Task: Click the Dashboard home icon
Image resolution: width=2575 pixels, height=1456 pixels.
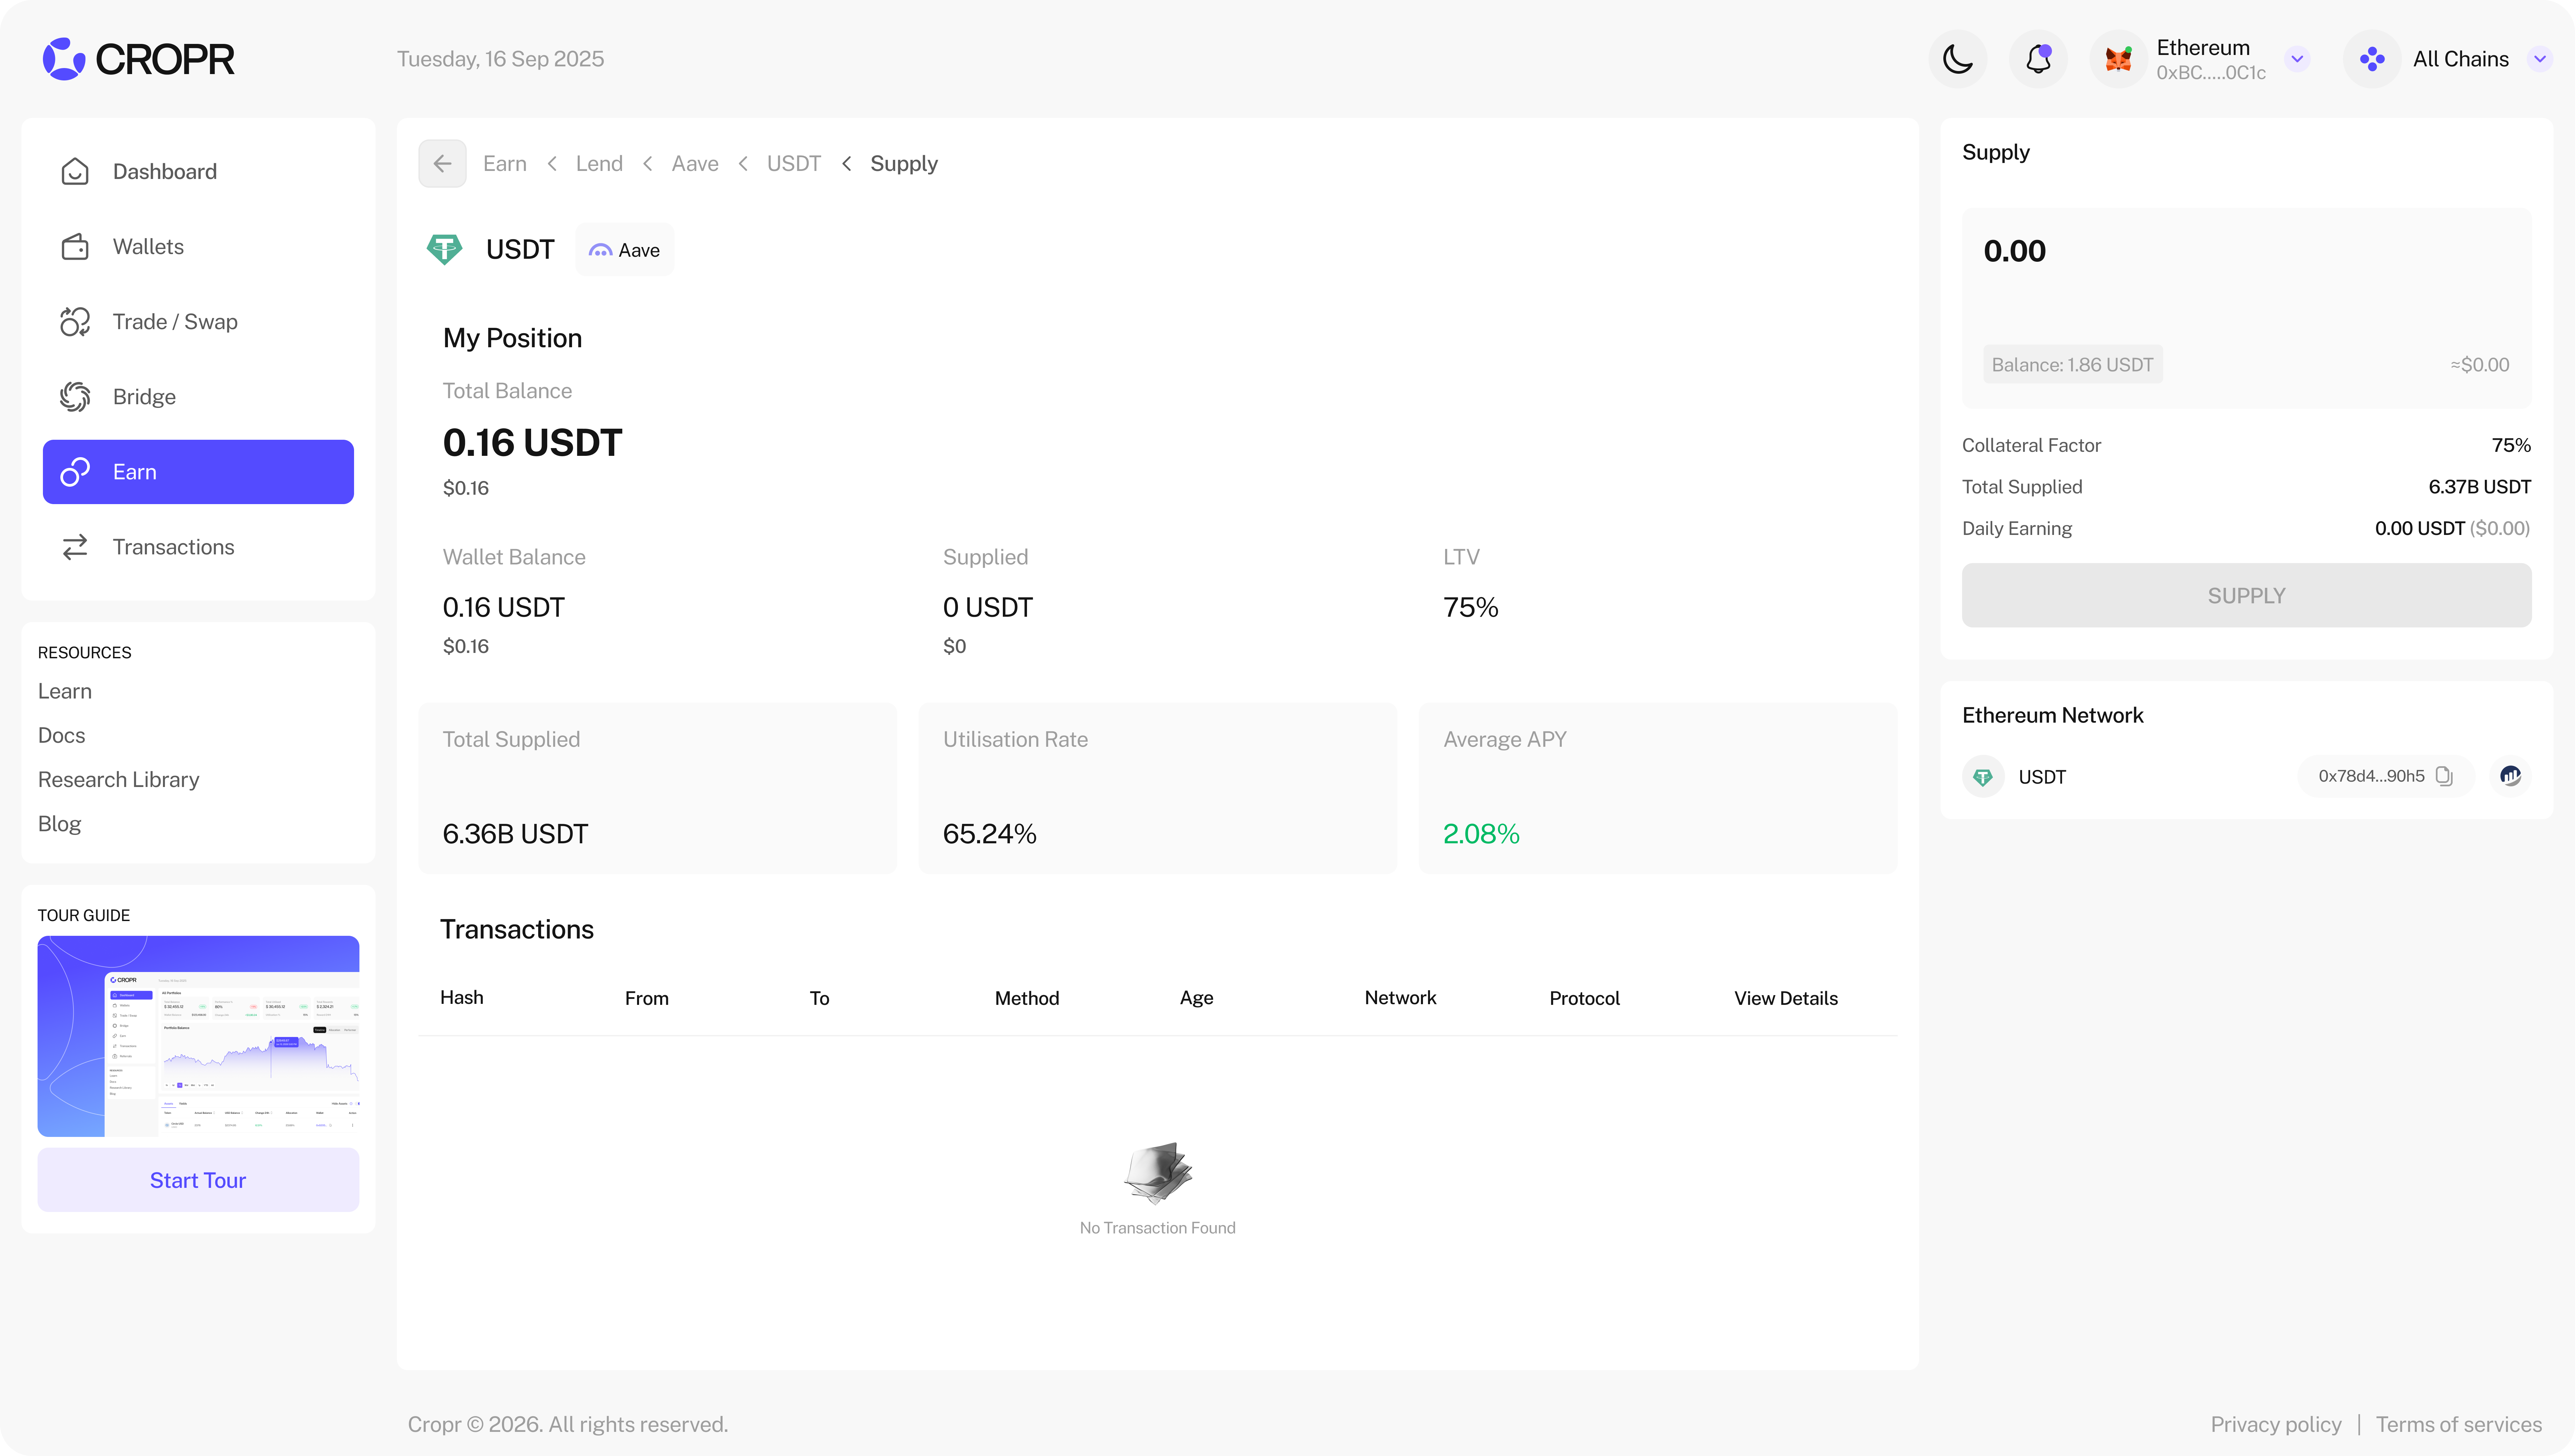Action: click(x=75, y=171)
